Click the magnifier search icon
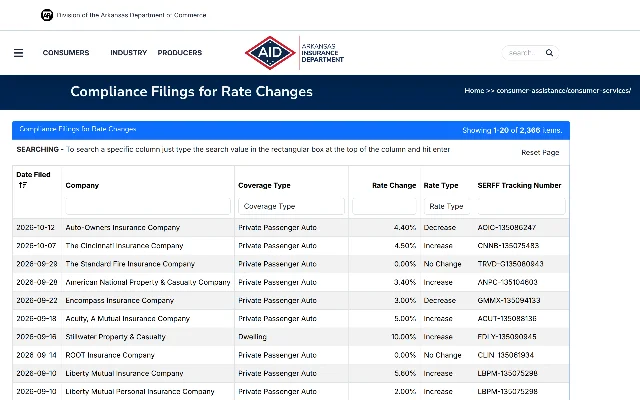Screen dimensions: 640x400 point(549,53)
